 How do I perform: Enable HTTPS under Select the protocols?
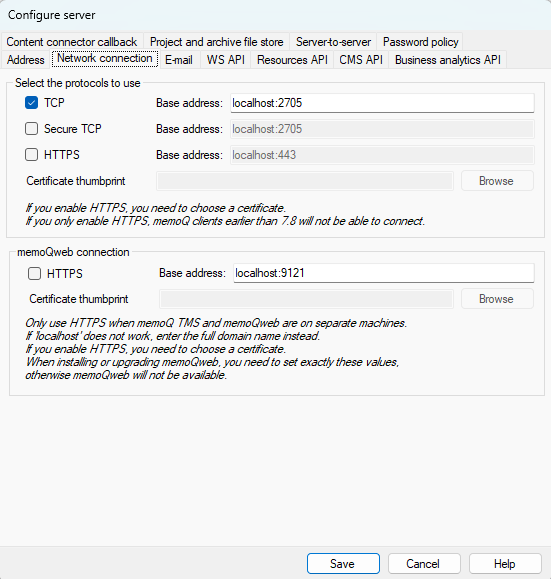[x=31, y=154]
